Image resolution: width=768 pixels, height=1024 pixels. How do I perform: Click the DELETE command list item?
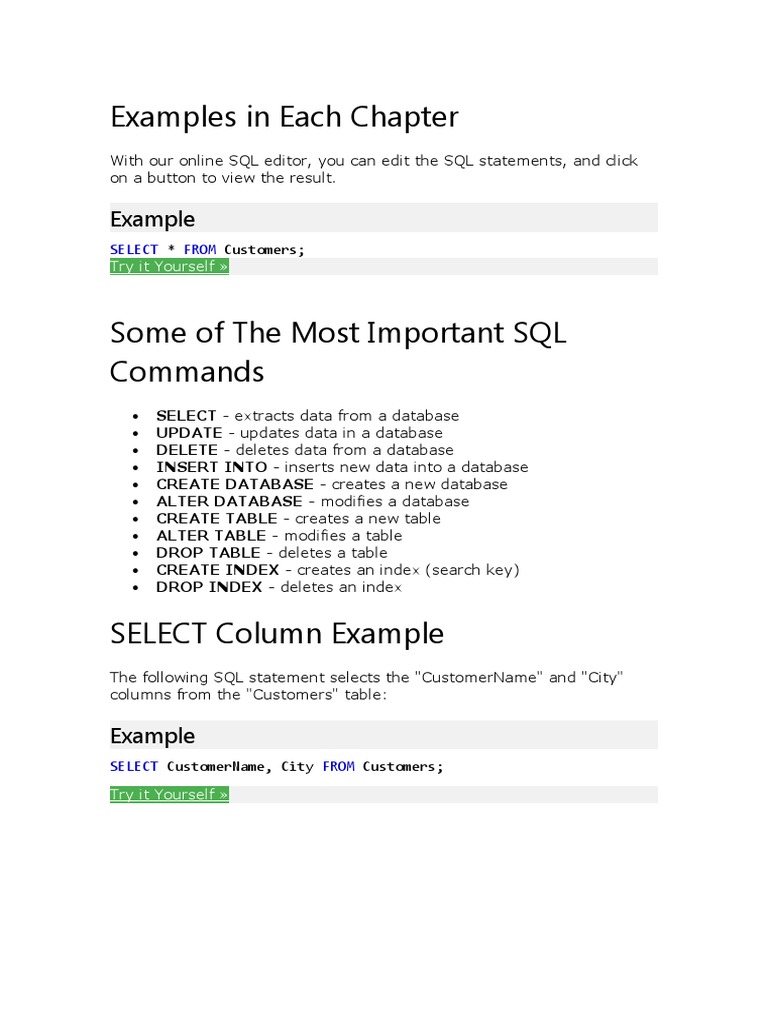[x=304, y=450]
